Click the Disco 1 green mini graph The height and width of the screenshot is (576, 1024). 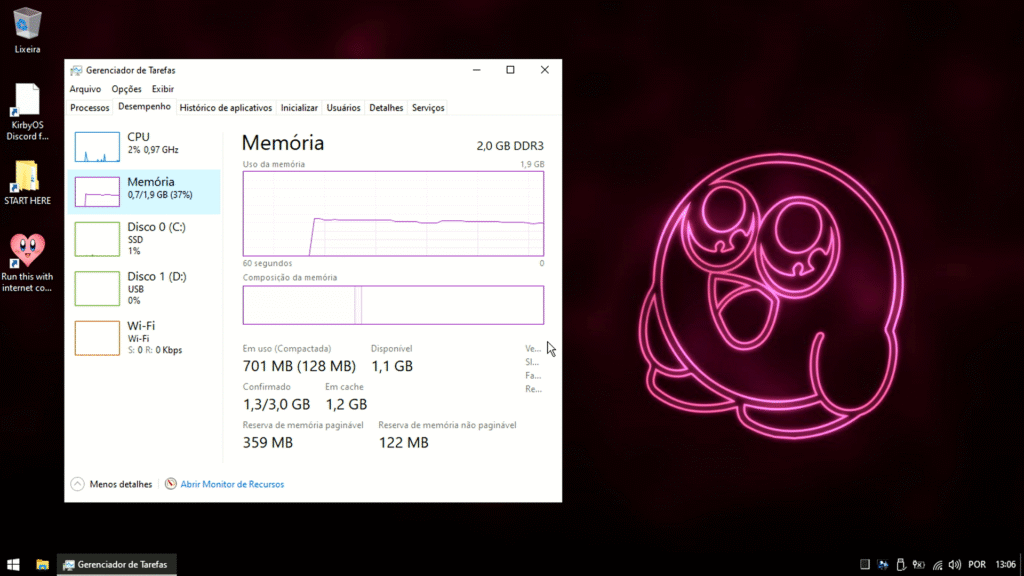(x=97, y=289)
